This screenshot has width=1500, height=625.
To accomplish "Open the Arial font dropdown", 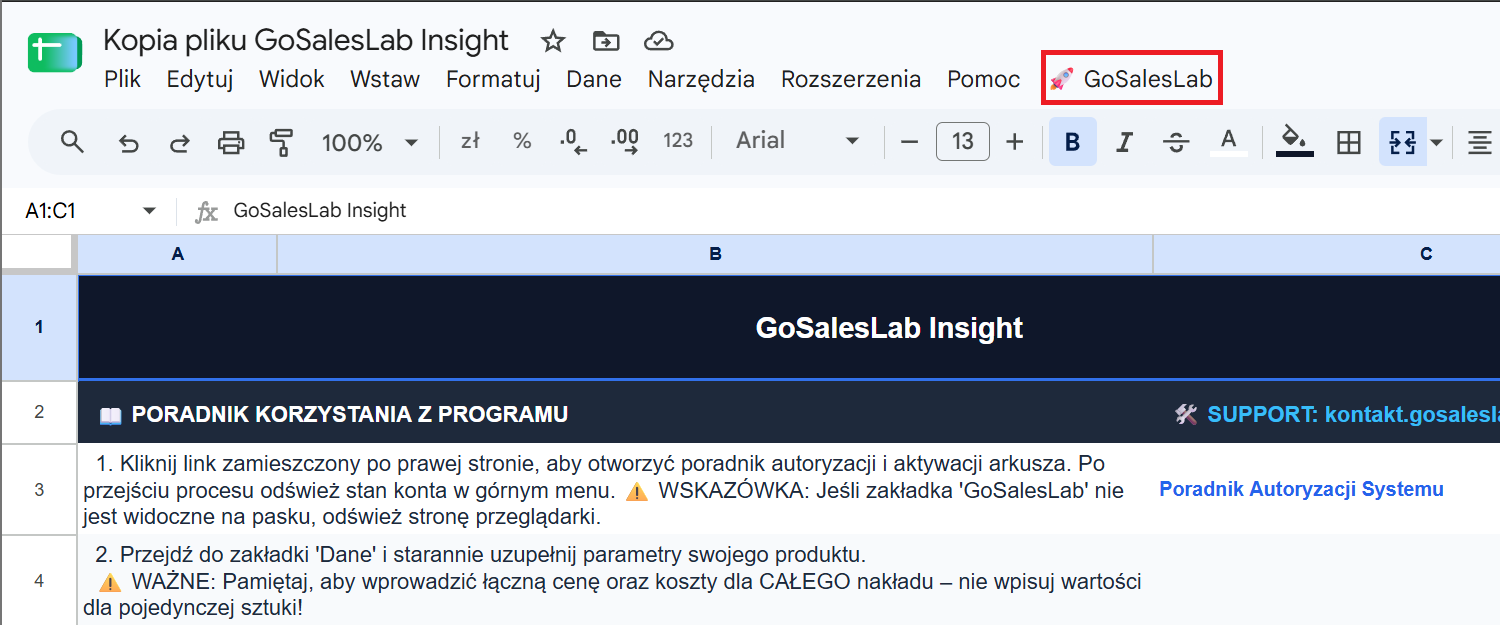I will [798, 141].
